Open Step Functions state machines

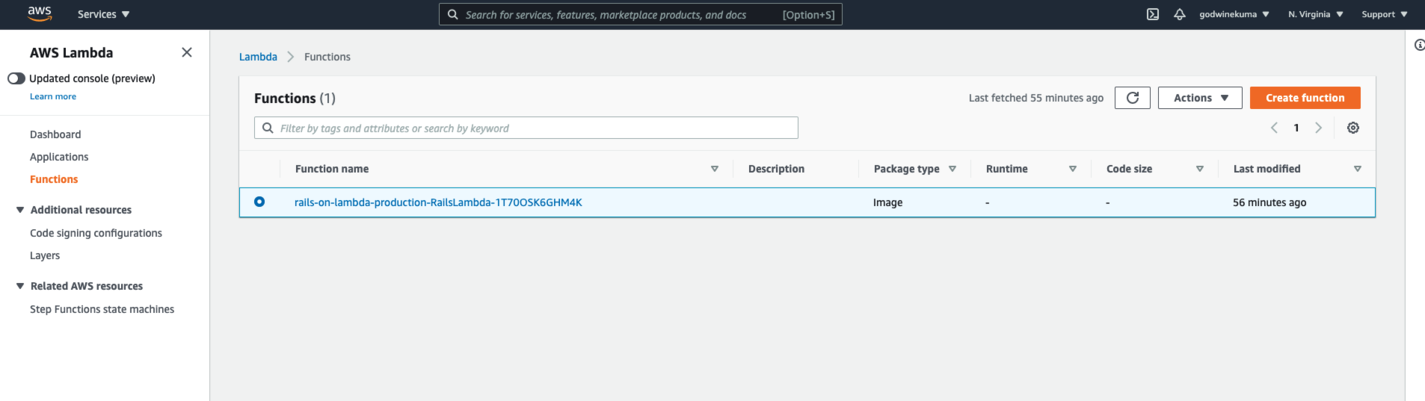(x=102, y=310)
